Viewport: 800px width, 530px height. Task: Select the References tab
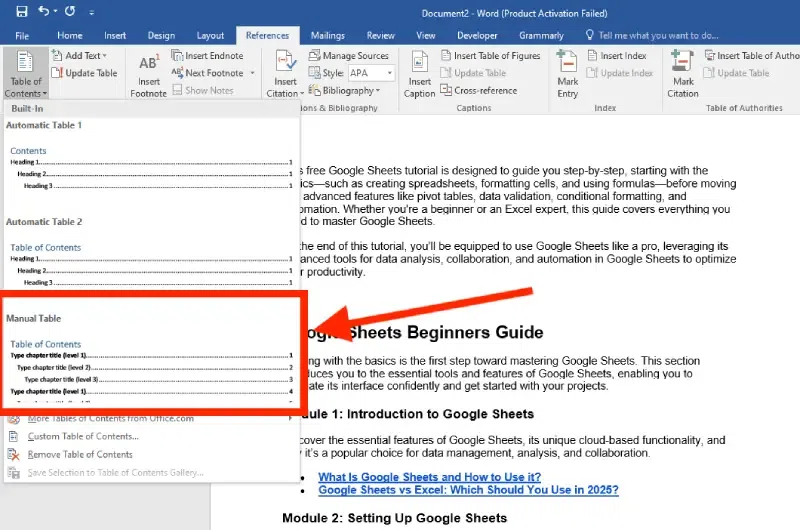tap(267, 36)
